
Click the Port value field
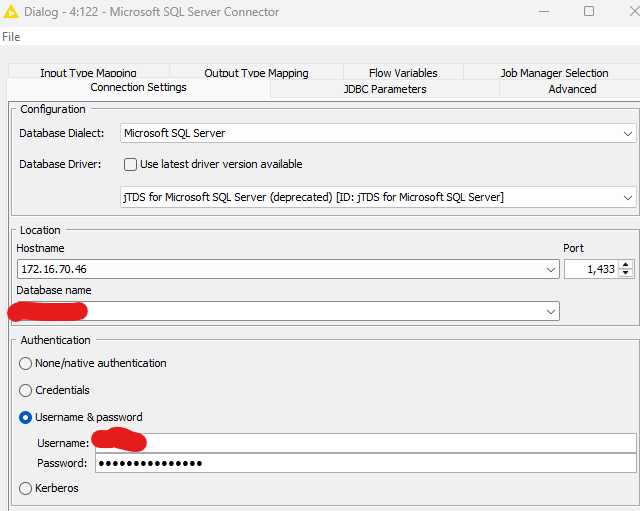tap(591, 269)
